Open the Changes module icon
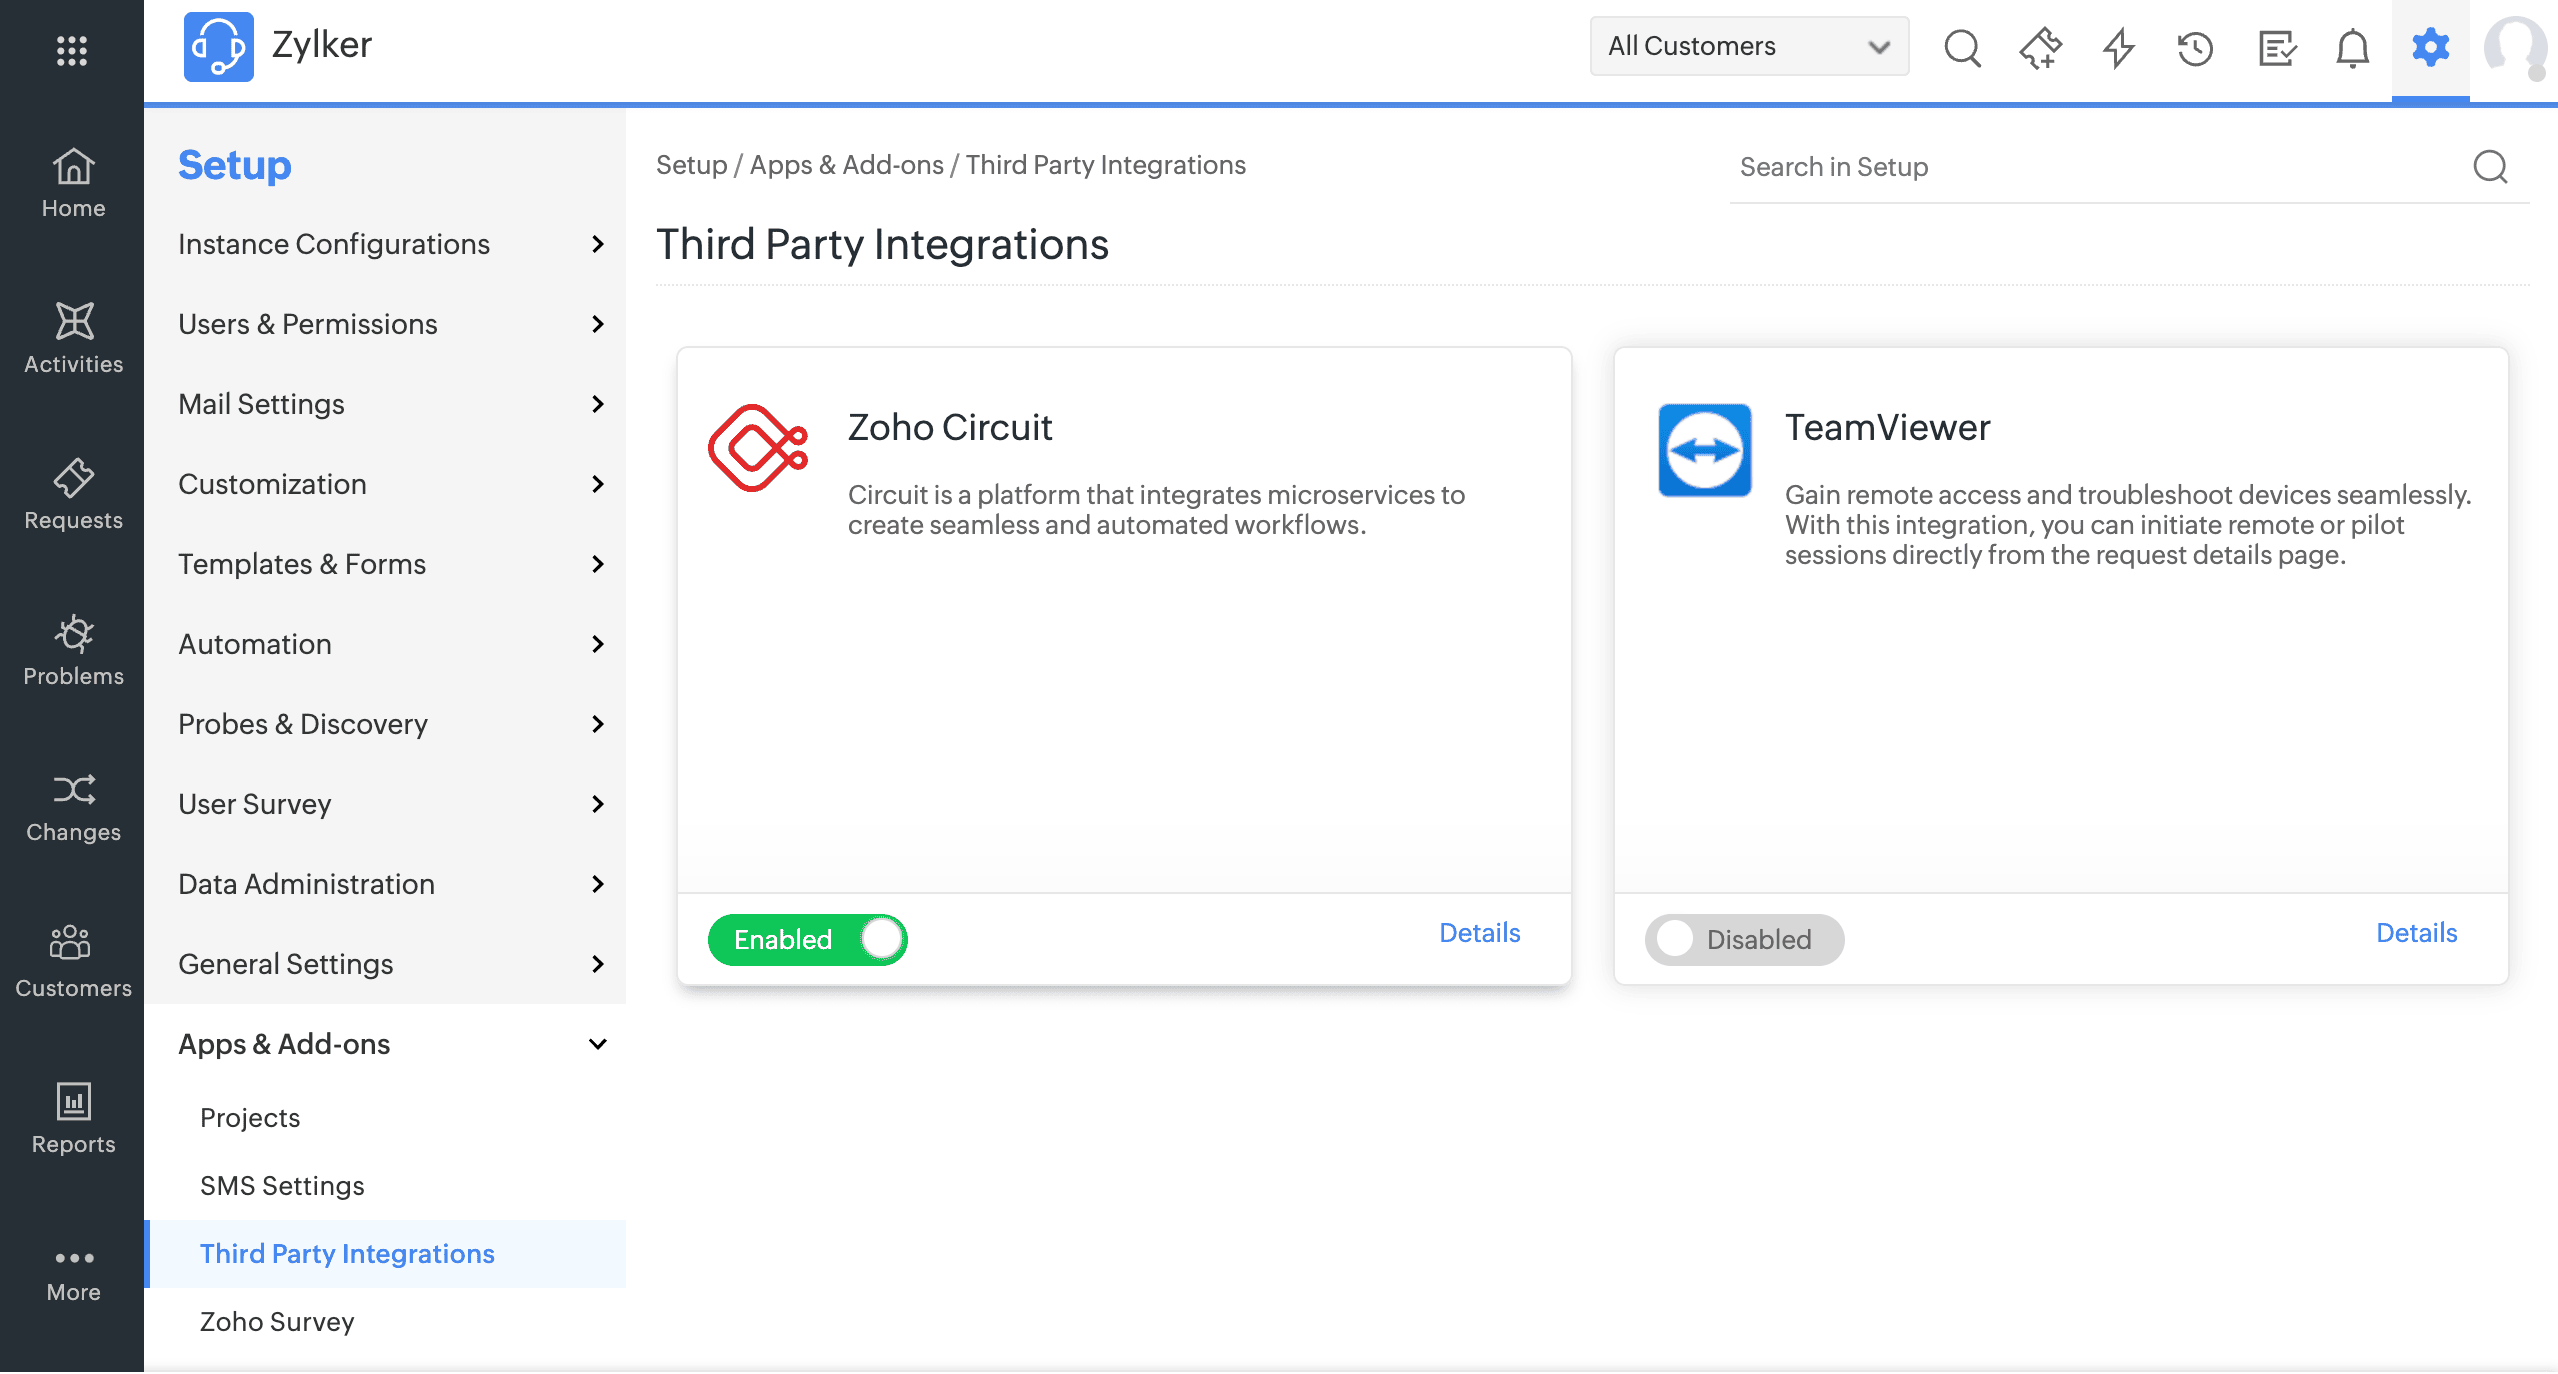 coord(73,806)
